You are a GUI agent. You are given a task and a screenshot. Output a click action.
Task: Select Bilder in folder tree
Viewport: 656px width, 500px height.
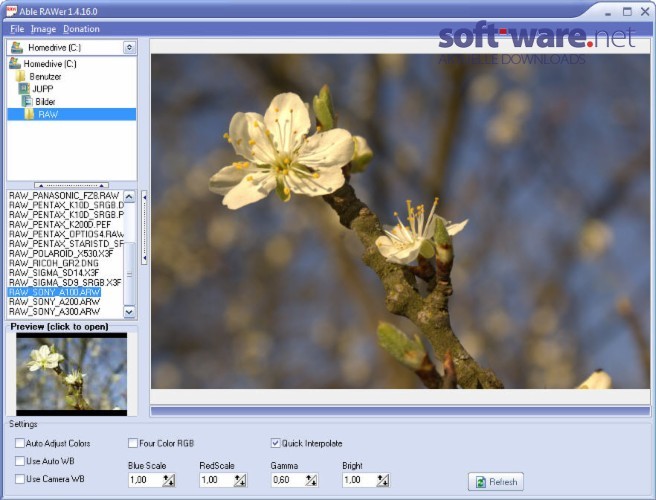45,102
